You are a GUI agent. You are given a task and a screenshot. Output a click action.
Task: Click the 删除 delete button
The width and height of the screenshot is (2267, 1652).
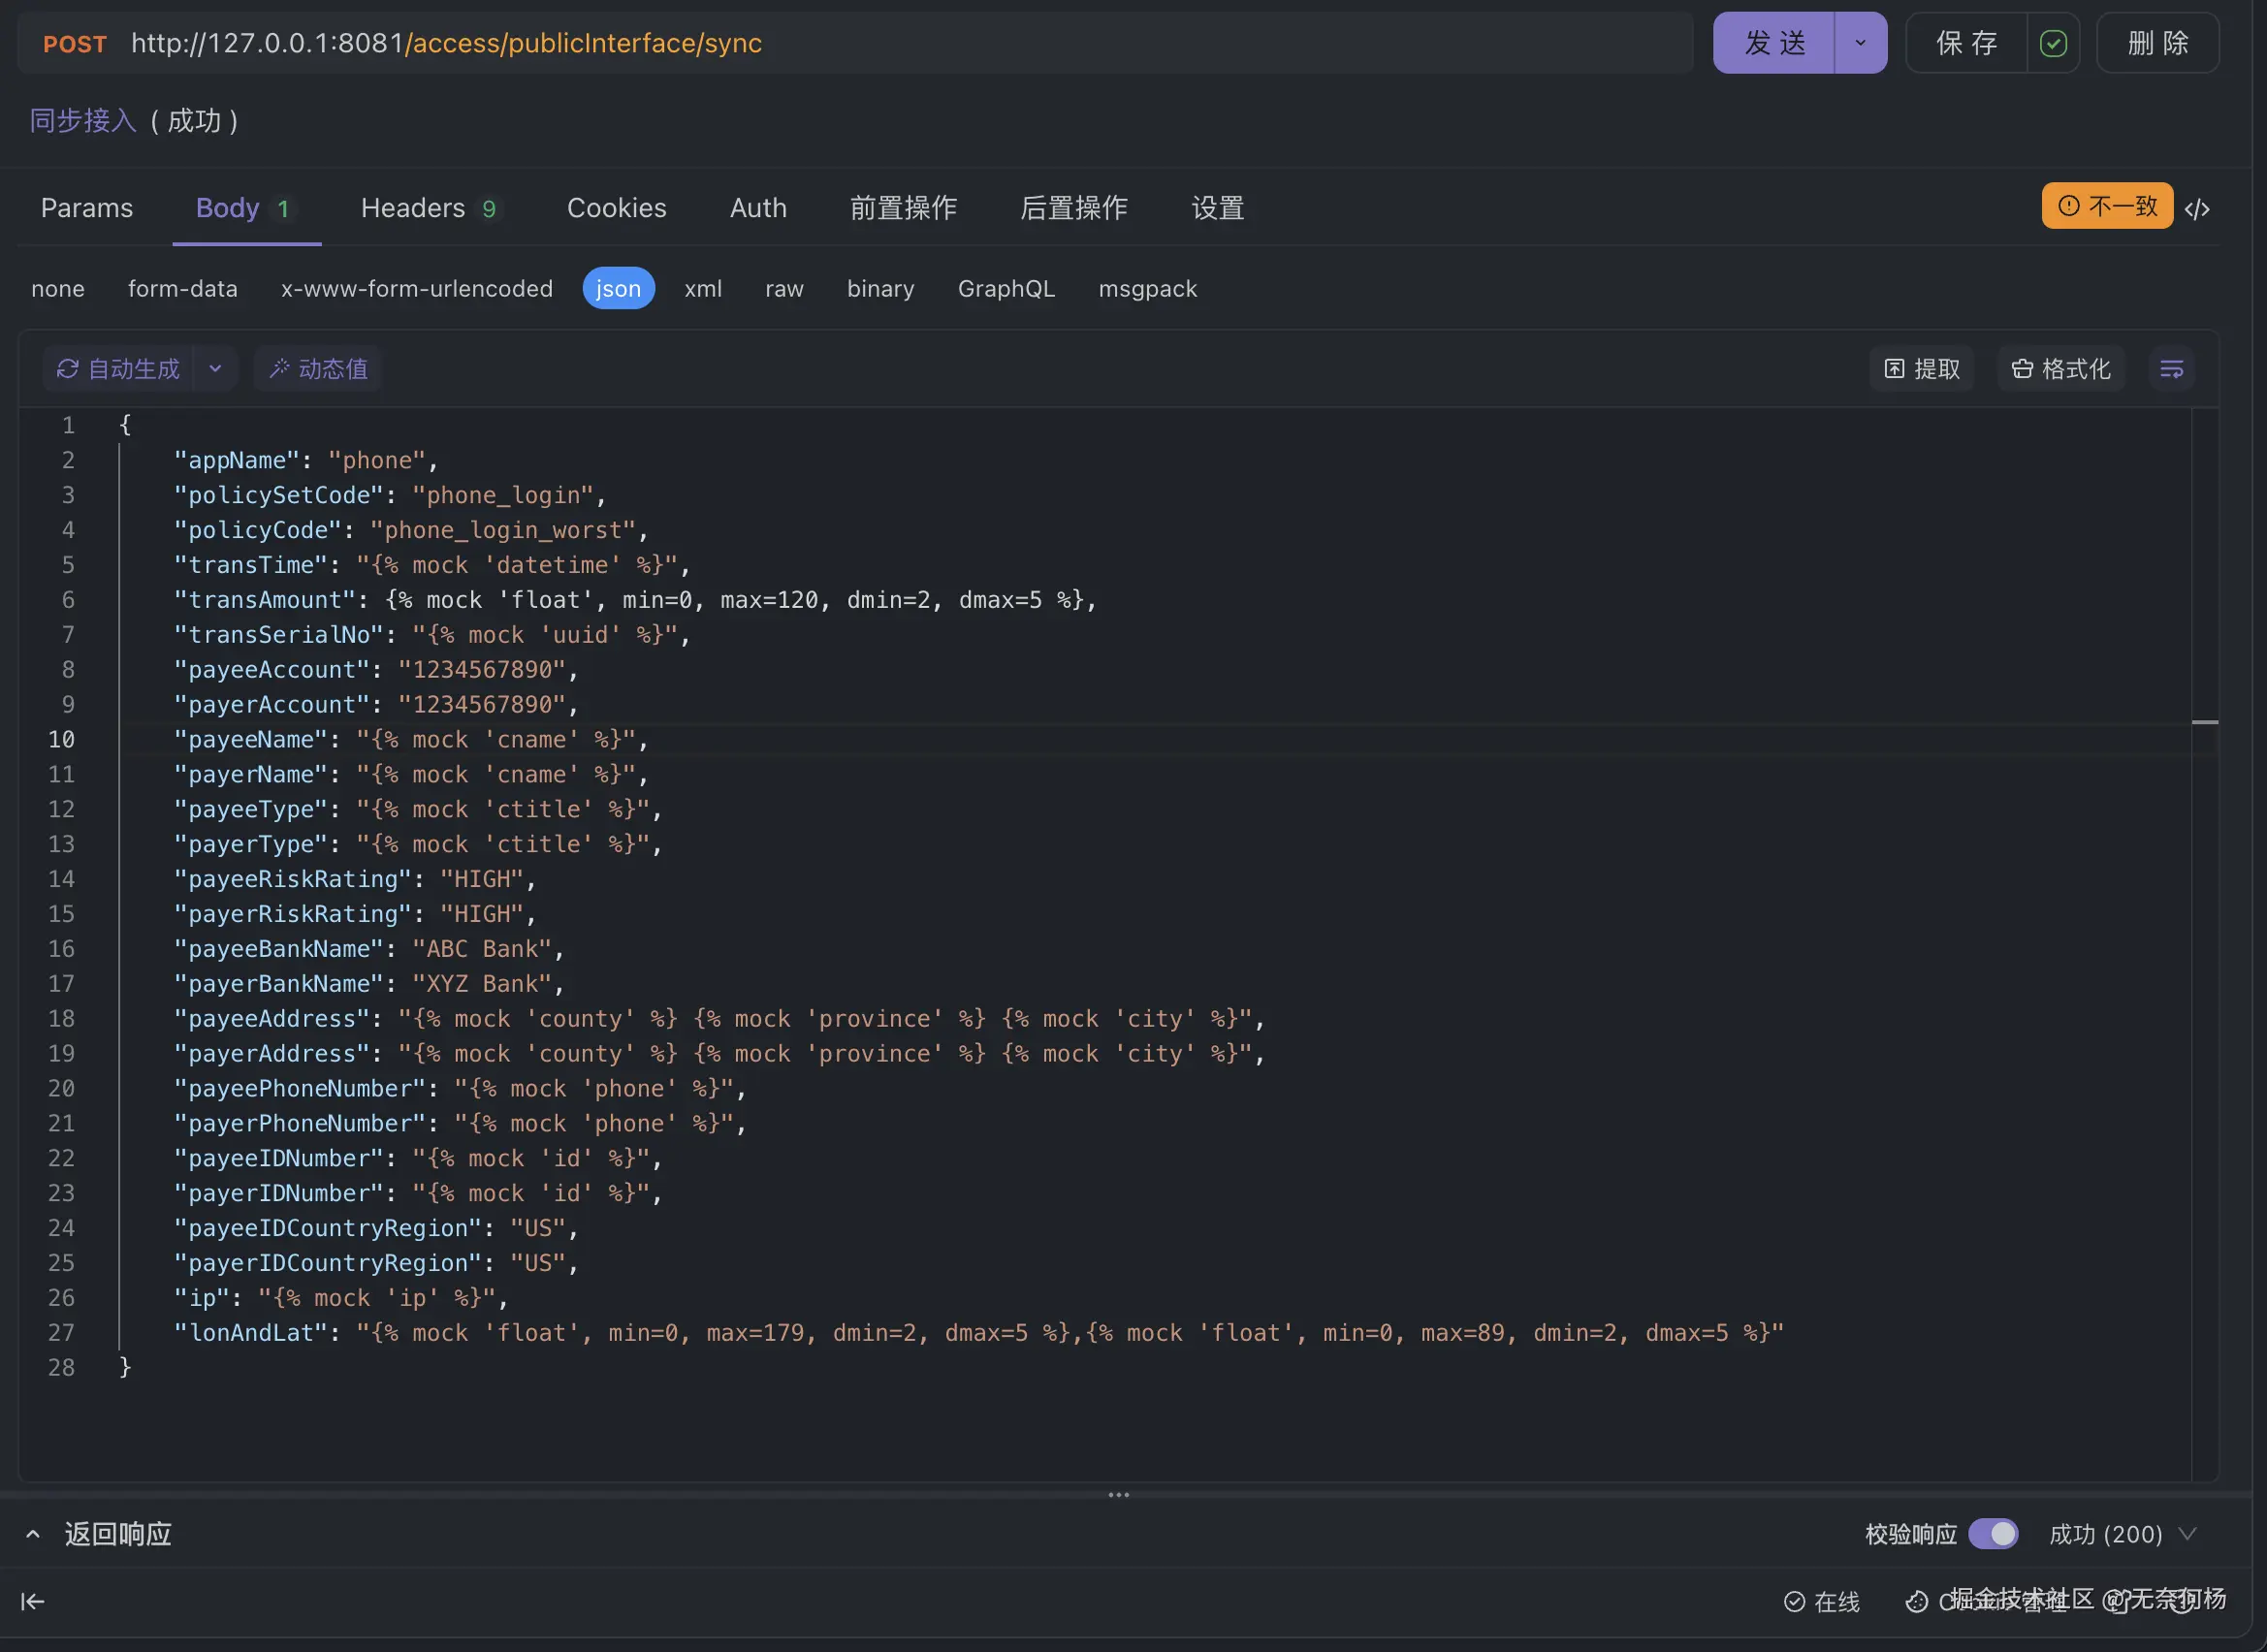[x=2157, y=43]
